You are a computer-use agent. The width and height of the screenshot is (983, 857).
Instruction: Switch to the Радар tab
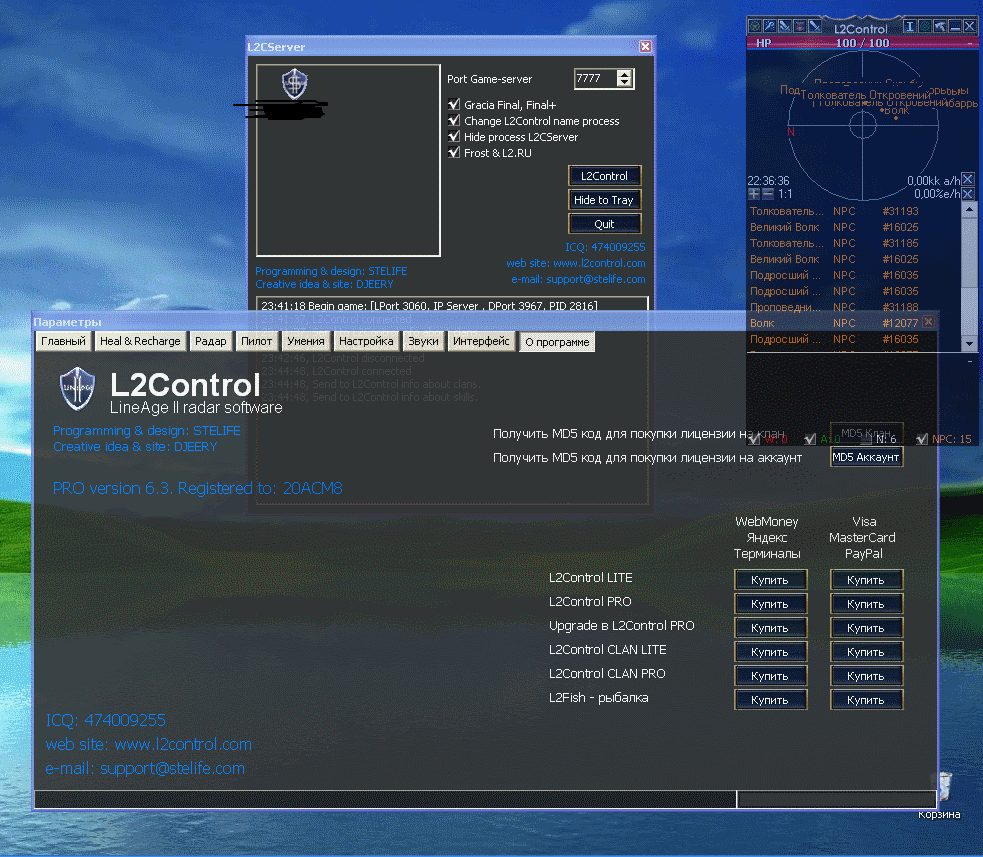(x=211, y=341)
